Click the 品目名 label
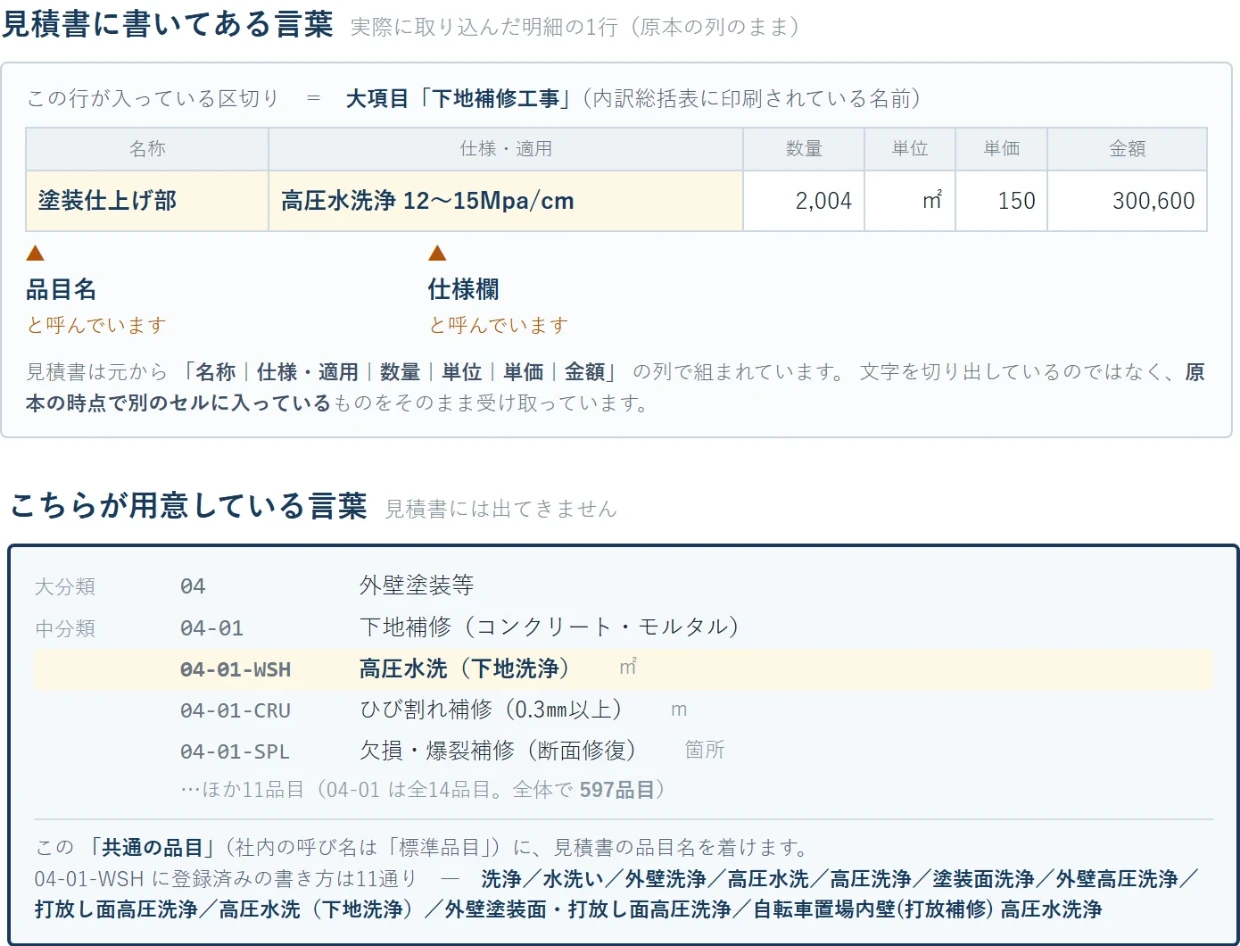The height and width of the screenshot is (946, 1240). point(61,290)
